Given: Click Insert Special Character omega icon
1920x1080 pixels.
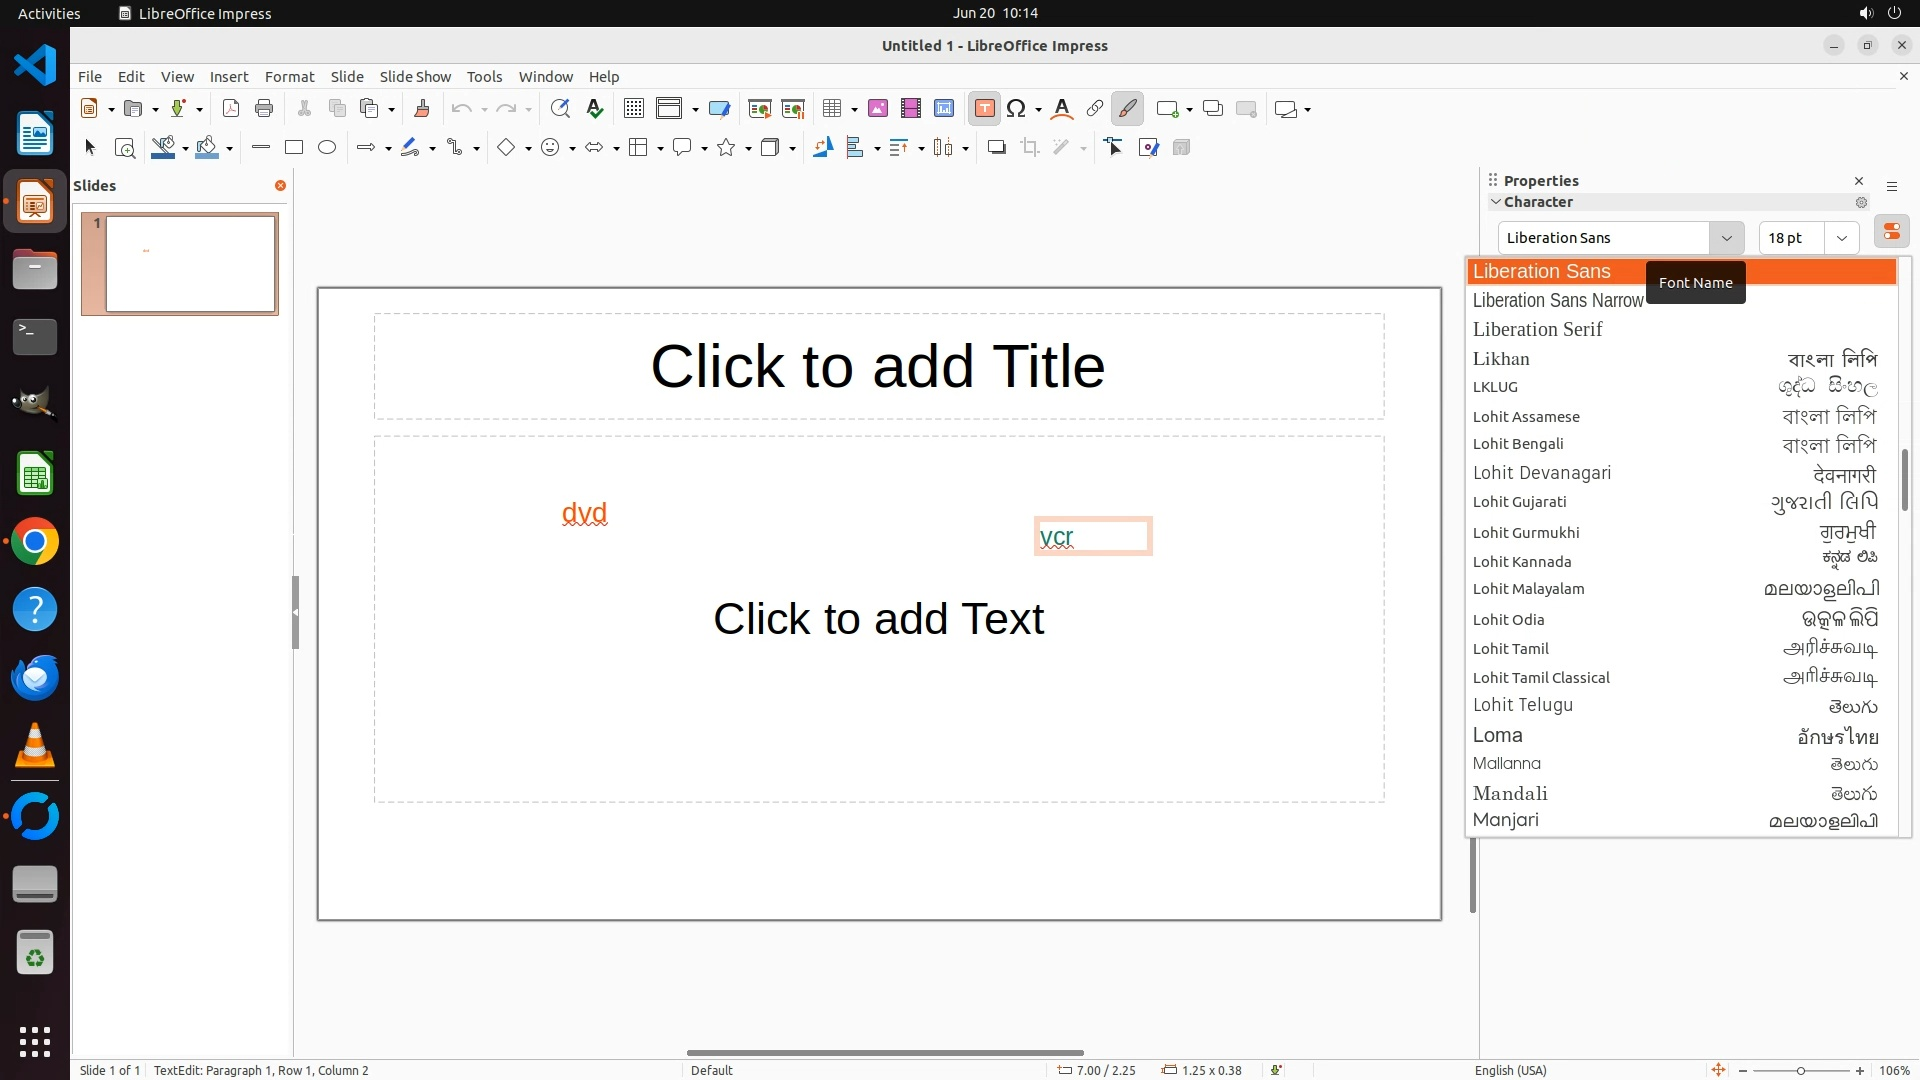Looking at the screenshot, I should (1016, 109).
